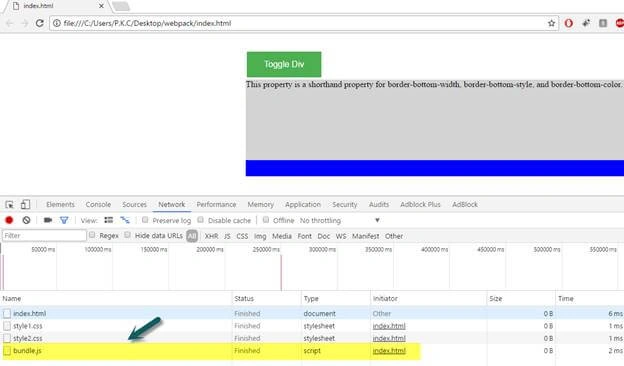Check the Offline checkbox
This screenshot has width=624, height=366.
point(266,220)
